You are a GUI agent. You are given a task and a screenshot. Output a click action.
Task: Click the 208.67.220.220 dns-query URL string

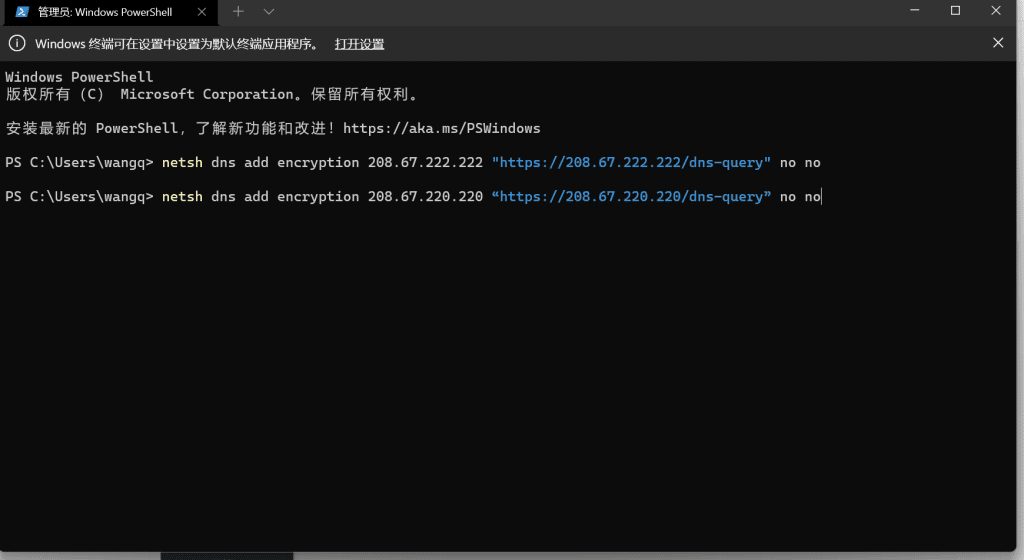coord(631,196)
